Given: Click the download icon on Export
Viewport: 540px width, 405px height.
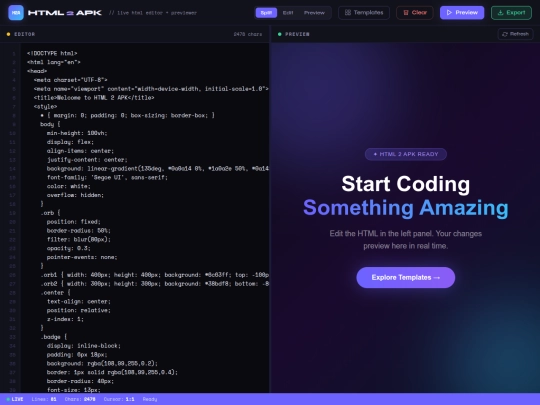Looking at the screenshot, I should (x=500, y=13).
